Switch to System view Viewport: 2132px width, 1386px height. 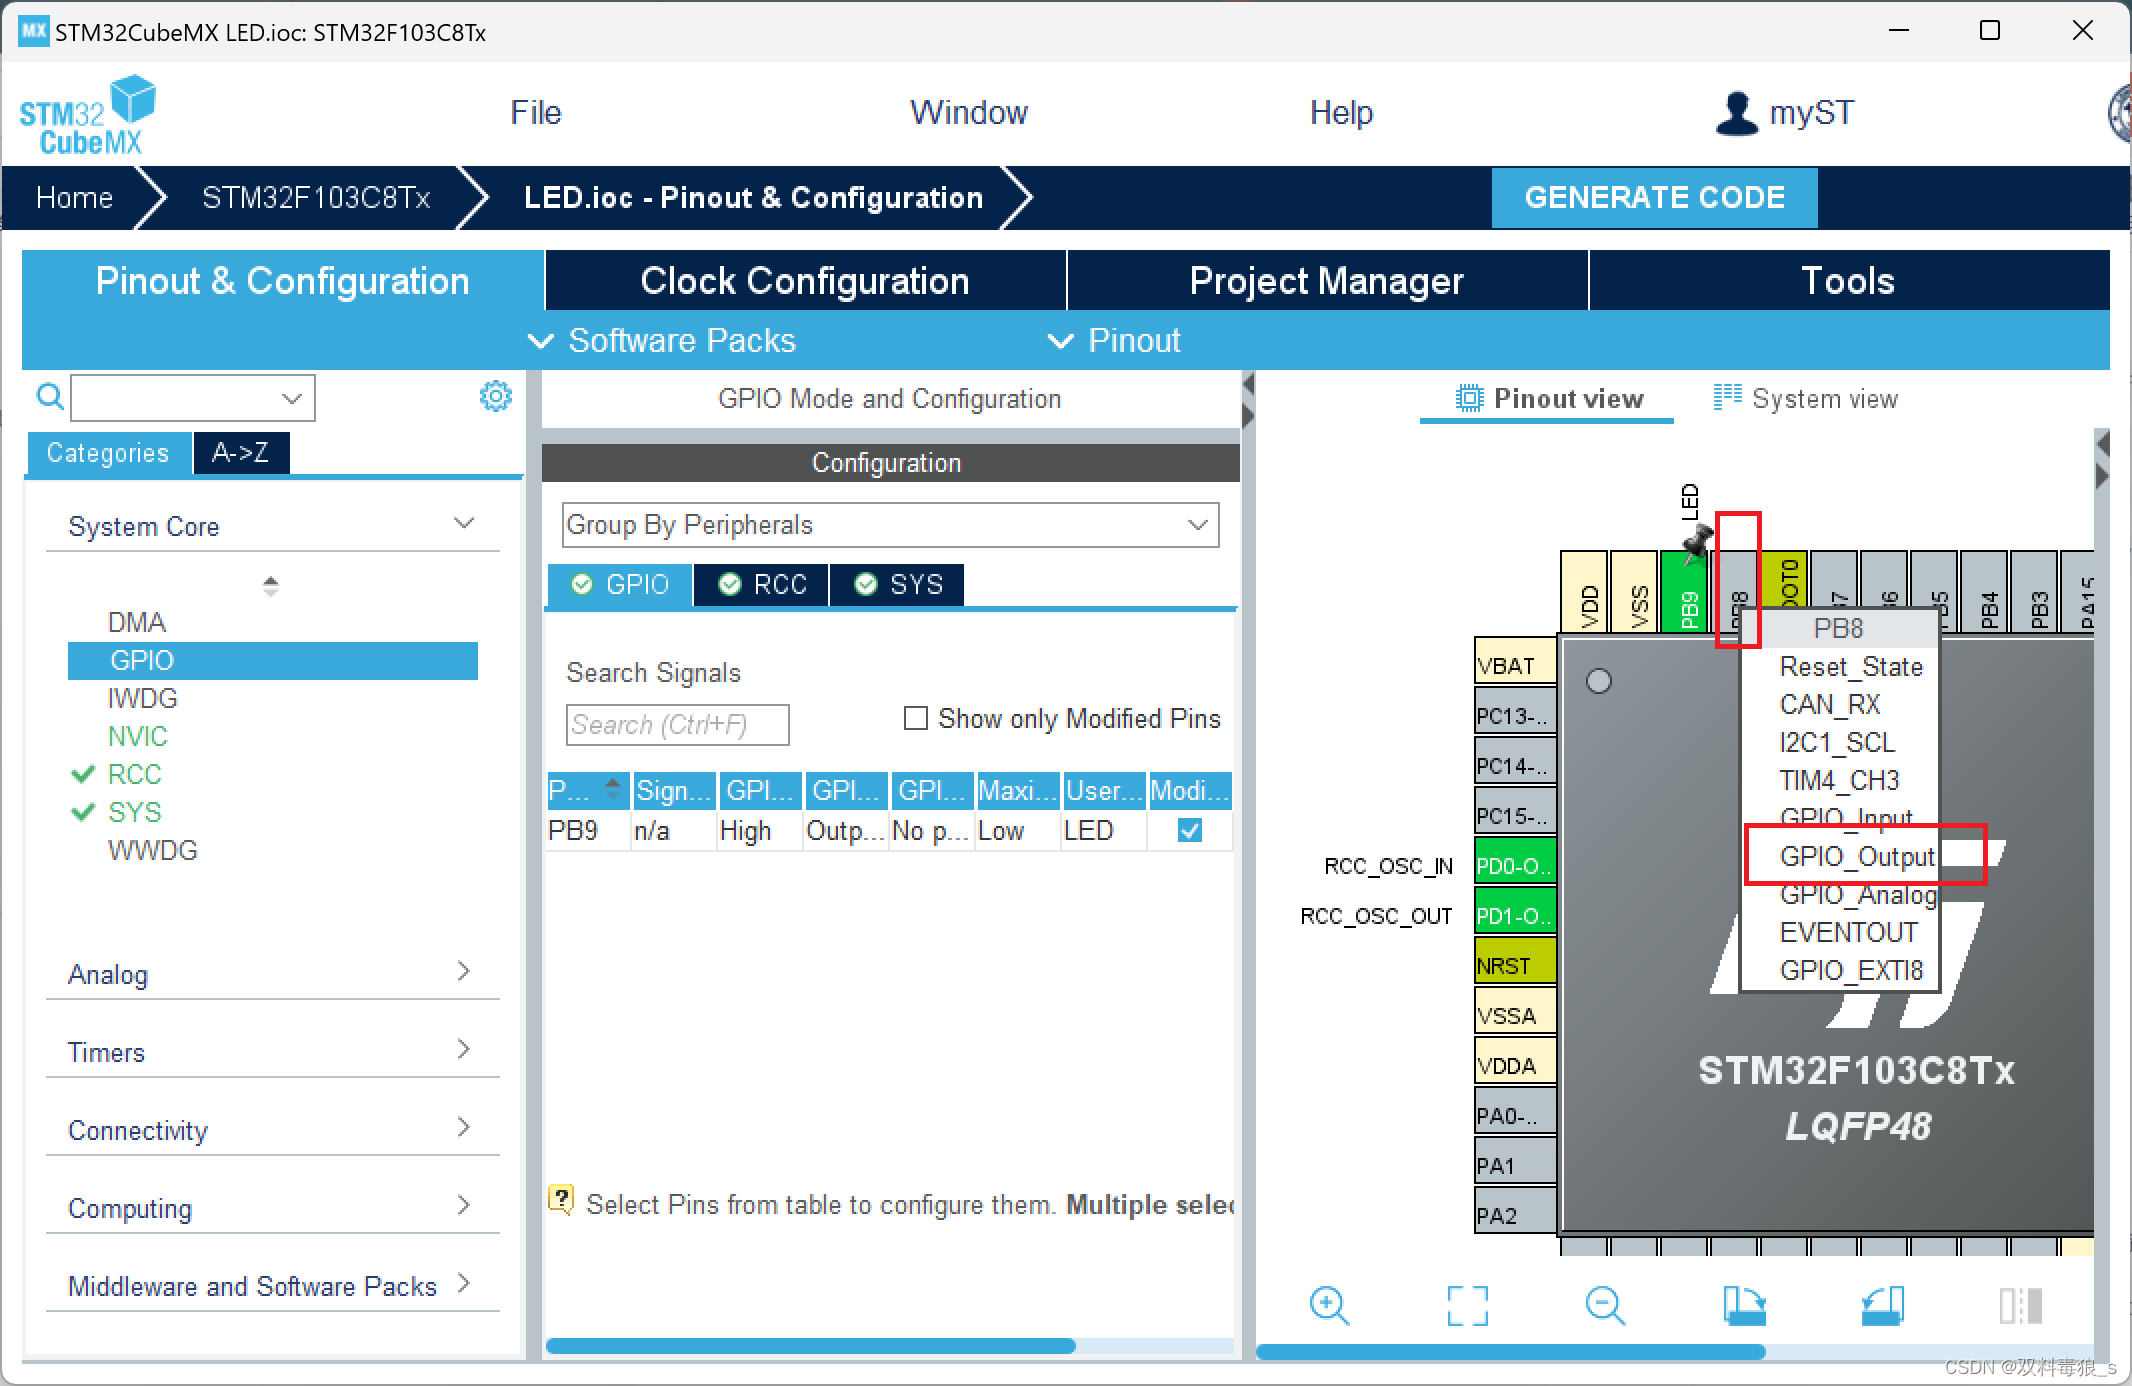1805,399
